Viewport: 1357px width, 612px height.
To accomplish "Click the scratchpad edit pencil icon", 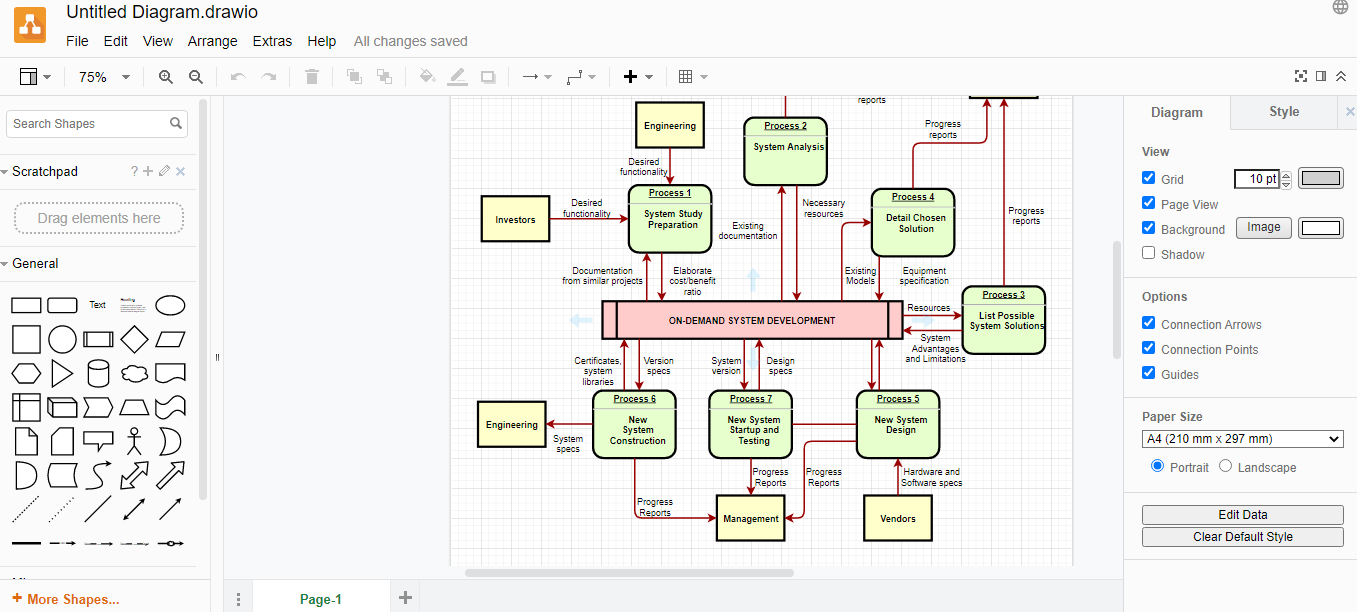I will [164, 172].
